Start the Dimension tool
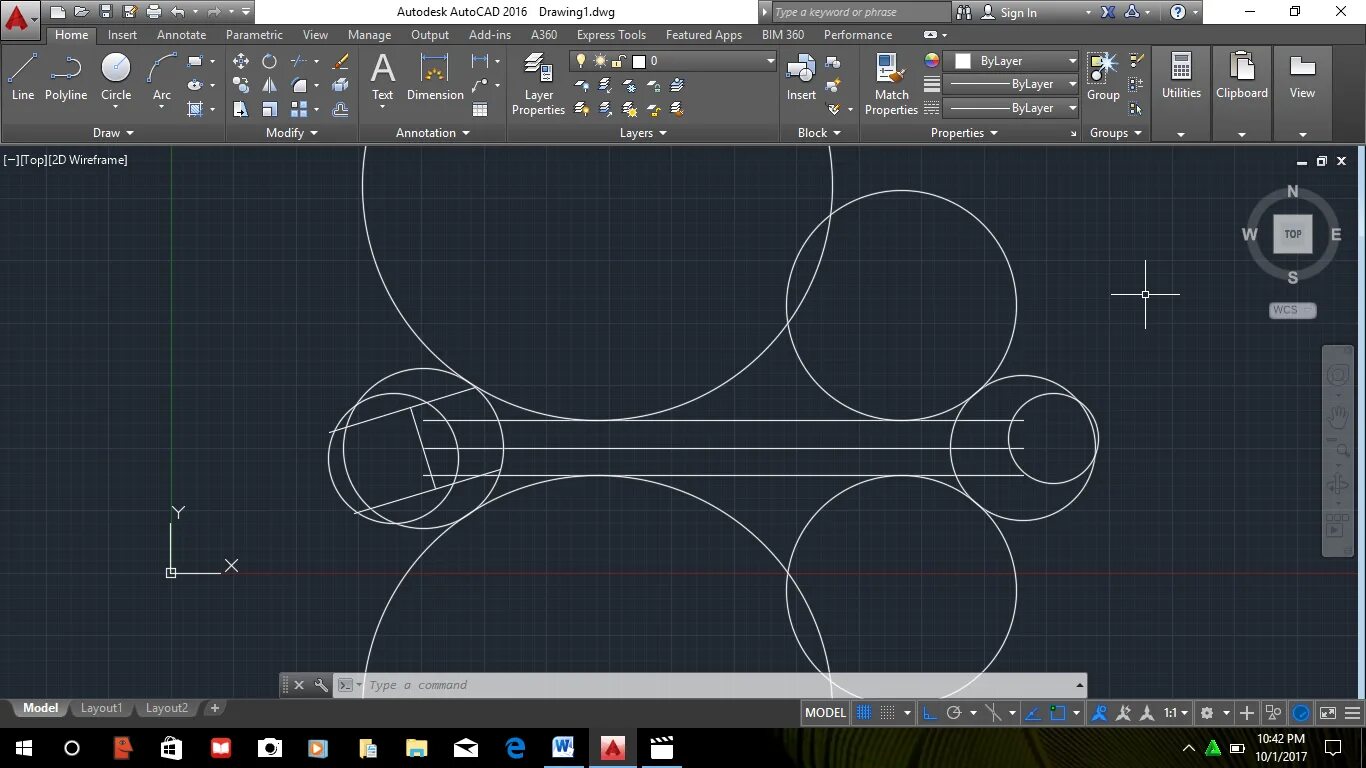Viewport: 1366px width, 768px height. coord(435,77)
